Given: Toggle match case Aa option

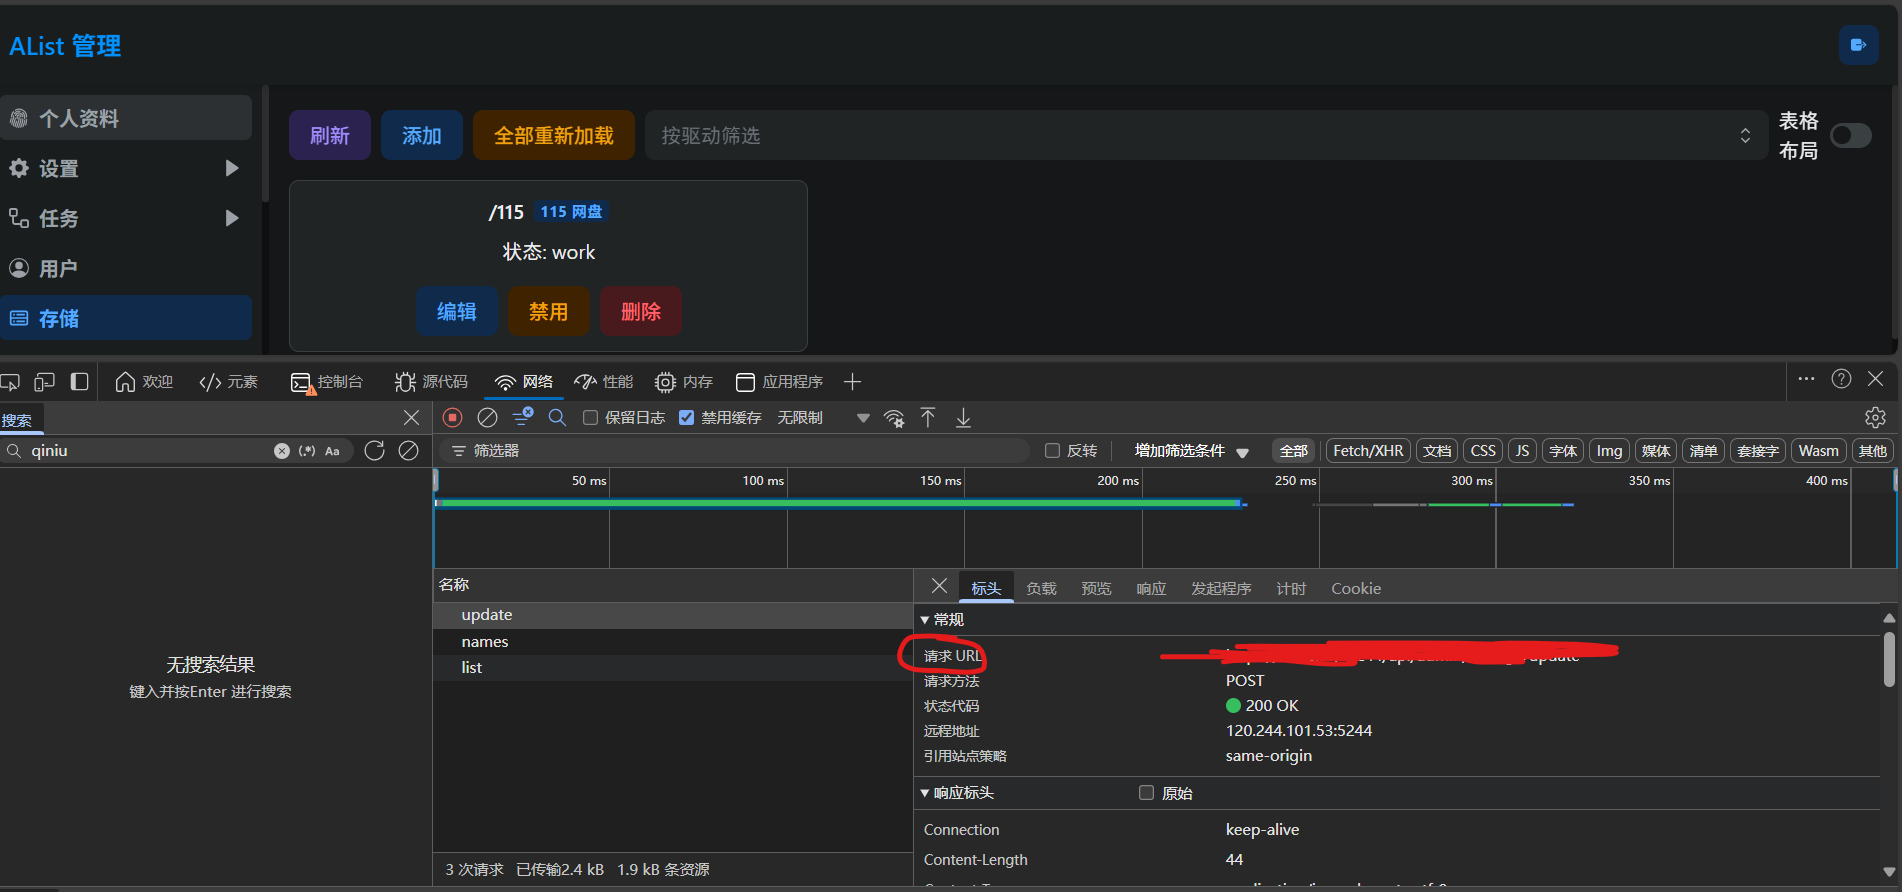Looking at the screenshot, I should [x=333, y=451].
